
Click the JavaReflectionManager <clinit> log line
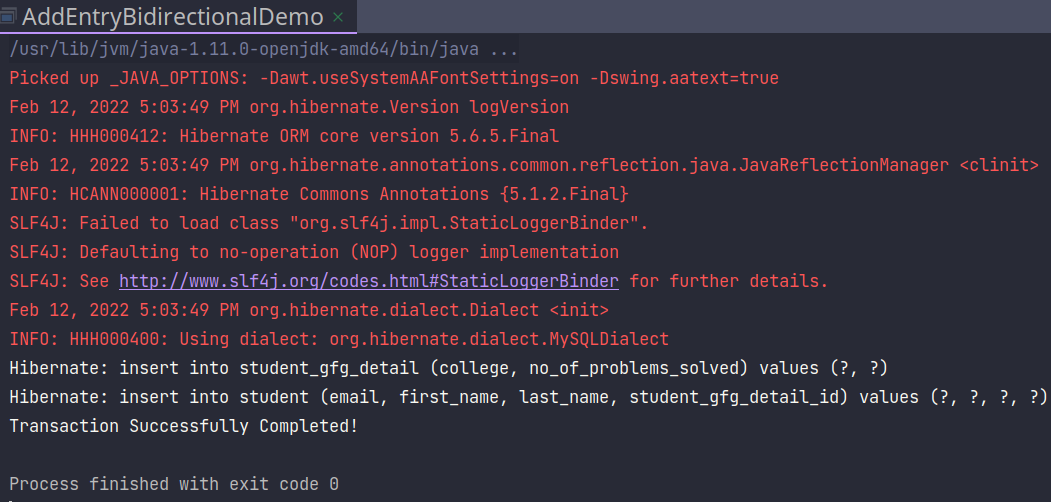(523, 165)
